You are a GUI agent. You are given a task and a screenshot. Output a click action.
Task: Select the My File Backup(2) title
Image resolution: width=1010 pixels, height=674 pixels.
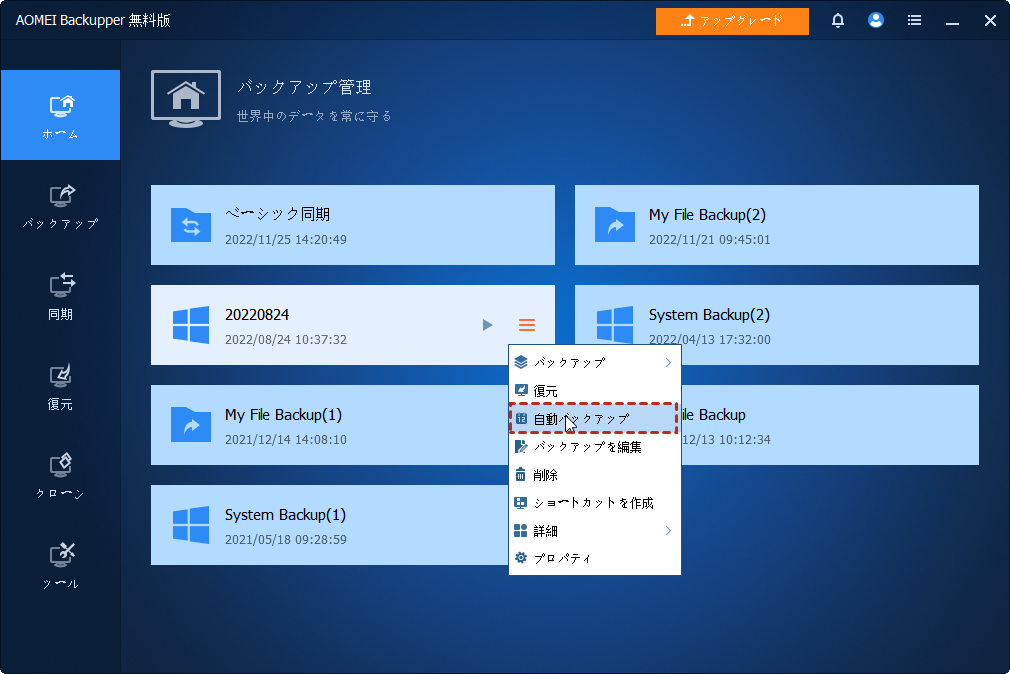(707, 215)
